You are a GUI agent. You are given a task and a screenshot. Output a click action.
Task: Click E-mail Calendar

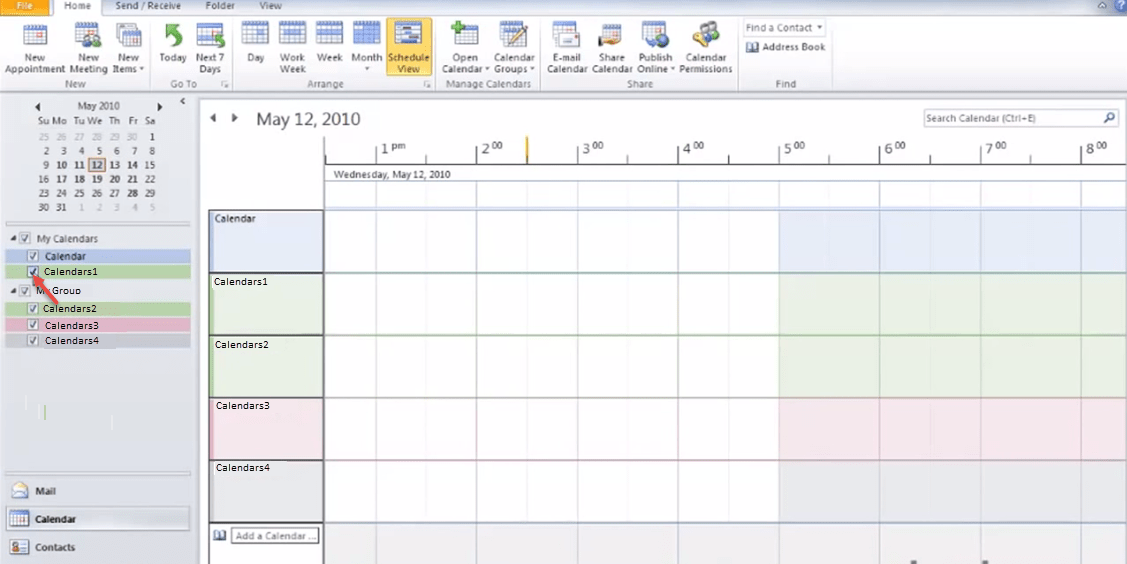[x=566, y=47]
